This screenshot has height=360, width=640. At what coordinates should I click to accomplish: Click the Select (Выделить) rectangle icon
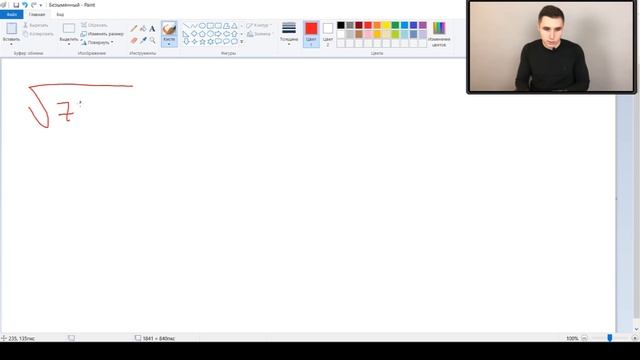pos(69,29)
